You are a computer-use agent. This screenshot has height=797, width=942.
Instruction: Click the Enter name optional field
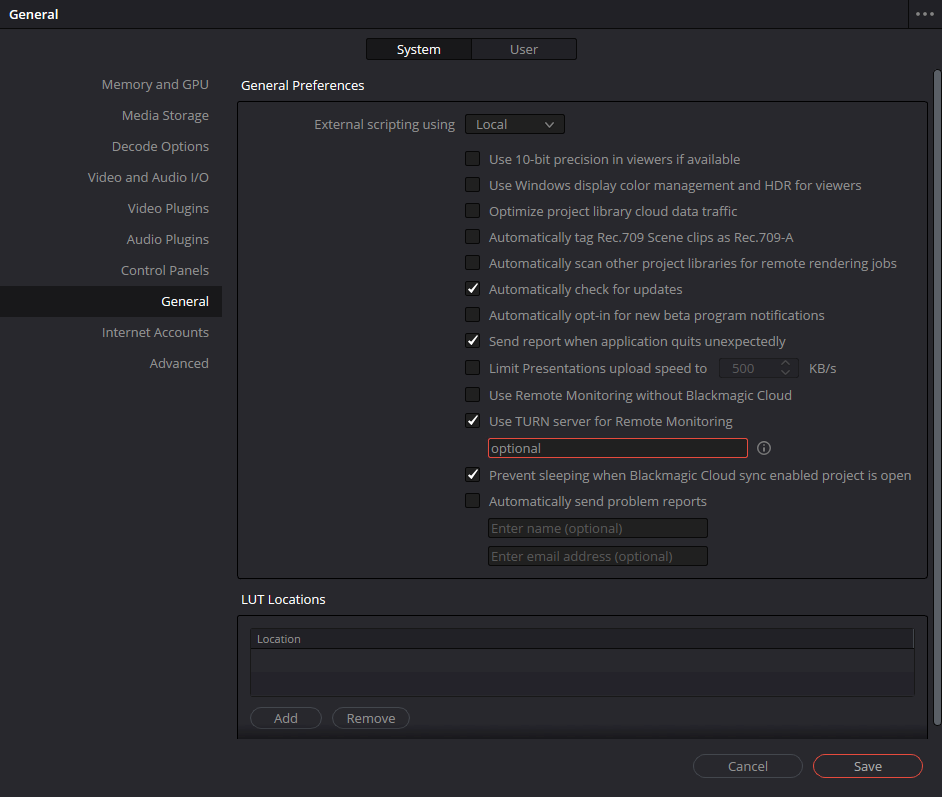coord(598,529)
